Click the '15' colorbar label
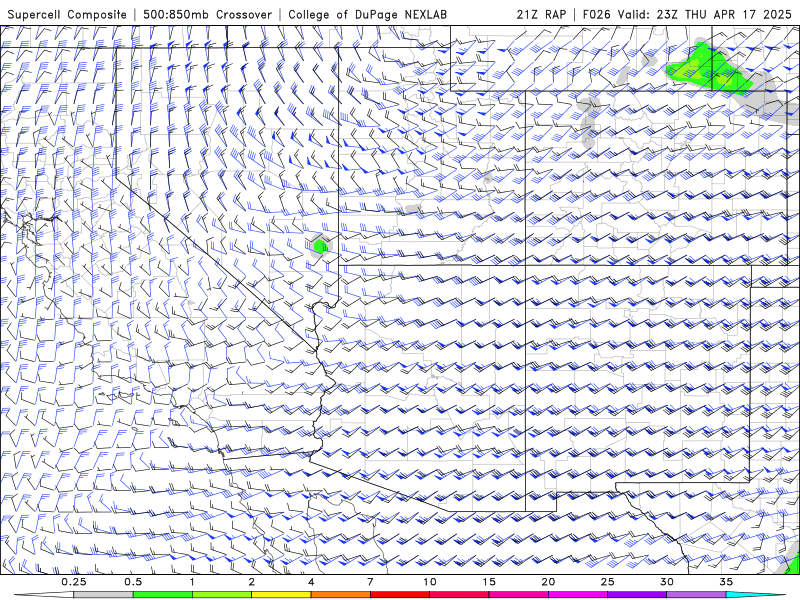Image resolution: width=800 pixels, height=600 pixels. point(489,582)
